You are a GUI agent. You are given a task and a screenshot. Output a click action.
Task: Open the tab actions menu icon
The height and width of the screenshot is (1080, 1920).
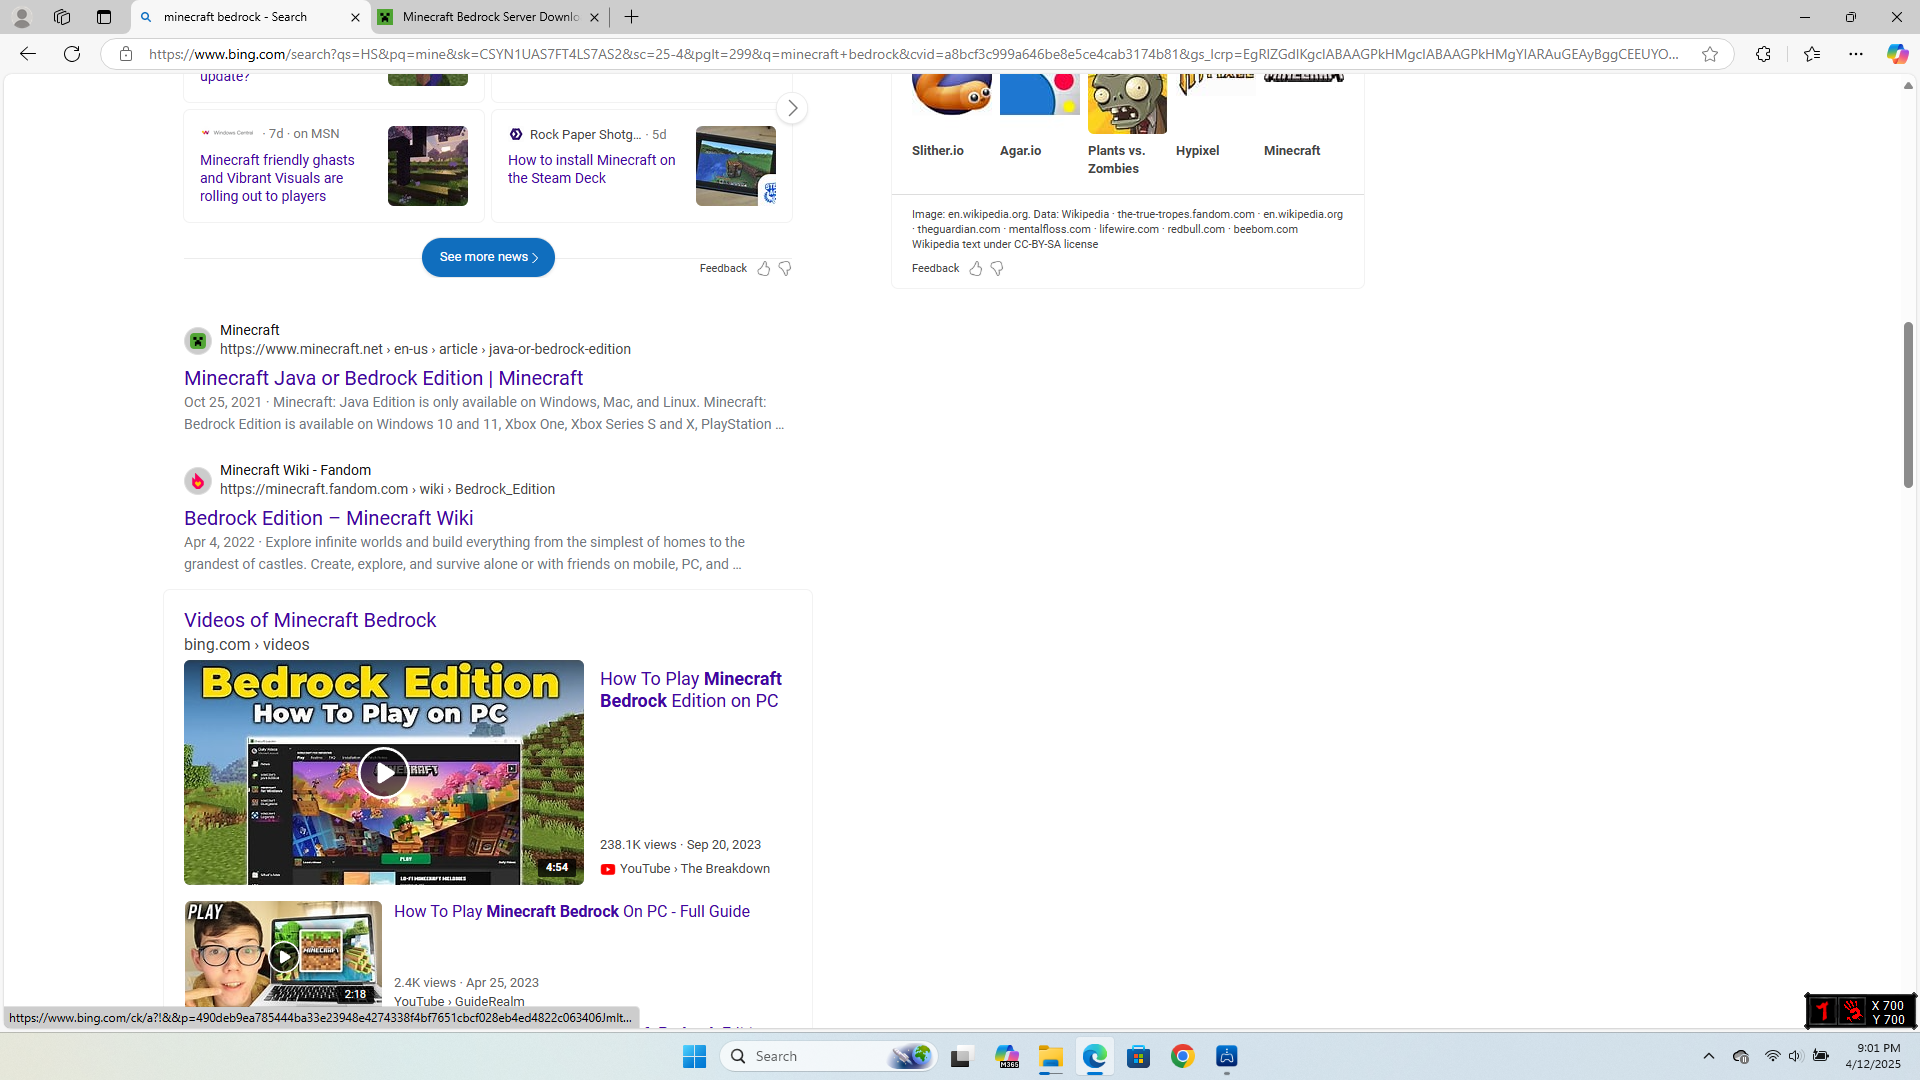(x=104, y=17)
